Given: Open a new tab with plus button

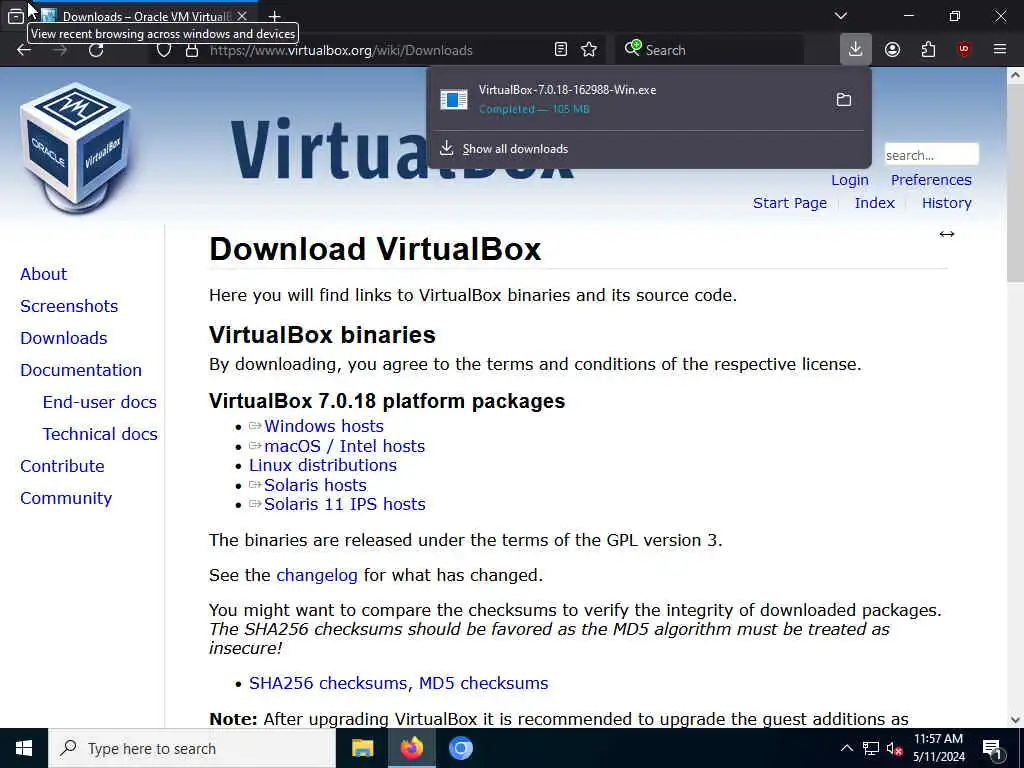Looking at the screenshot, I should 275,16.
